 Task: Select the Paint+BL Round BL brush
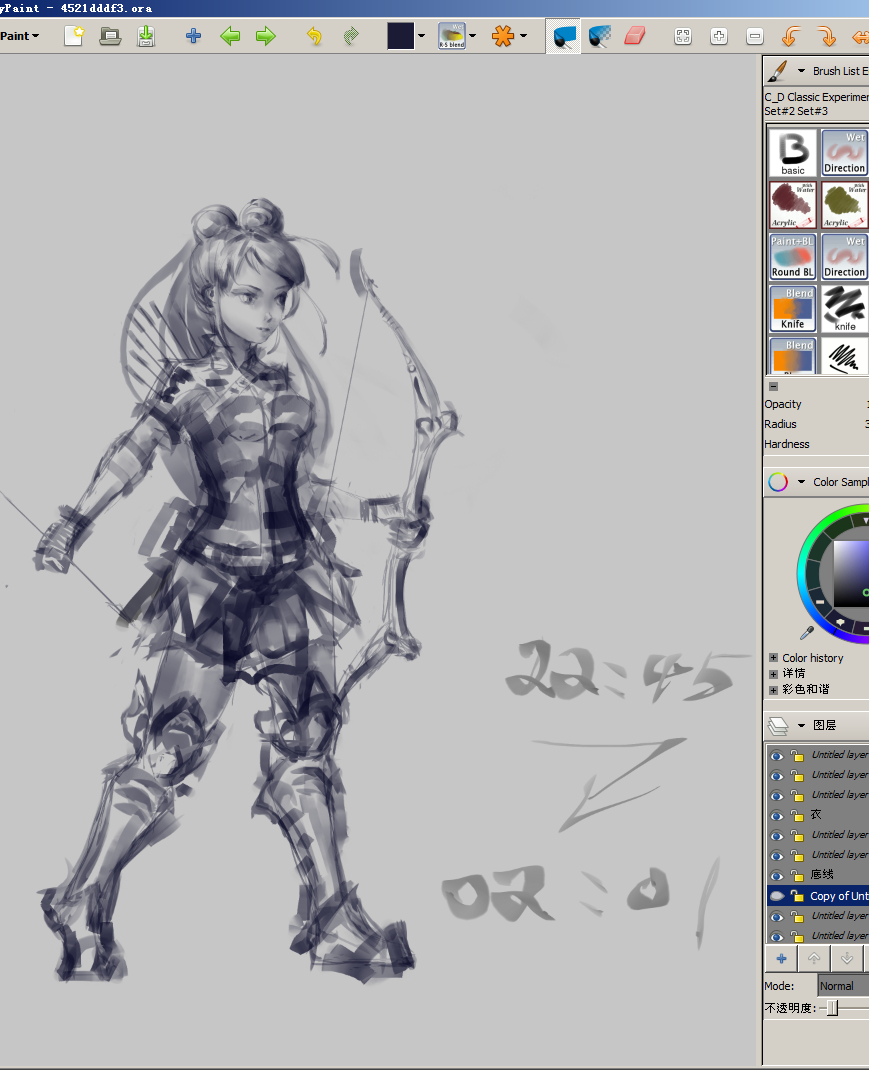tap(792, 257)
